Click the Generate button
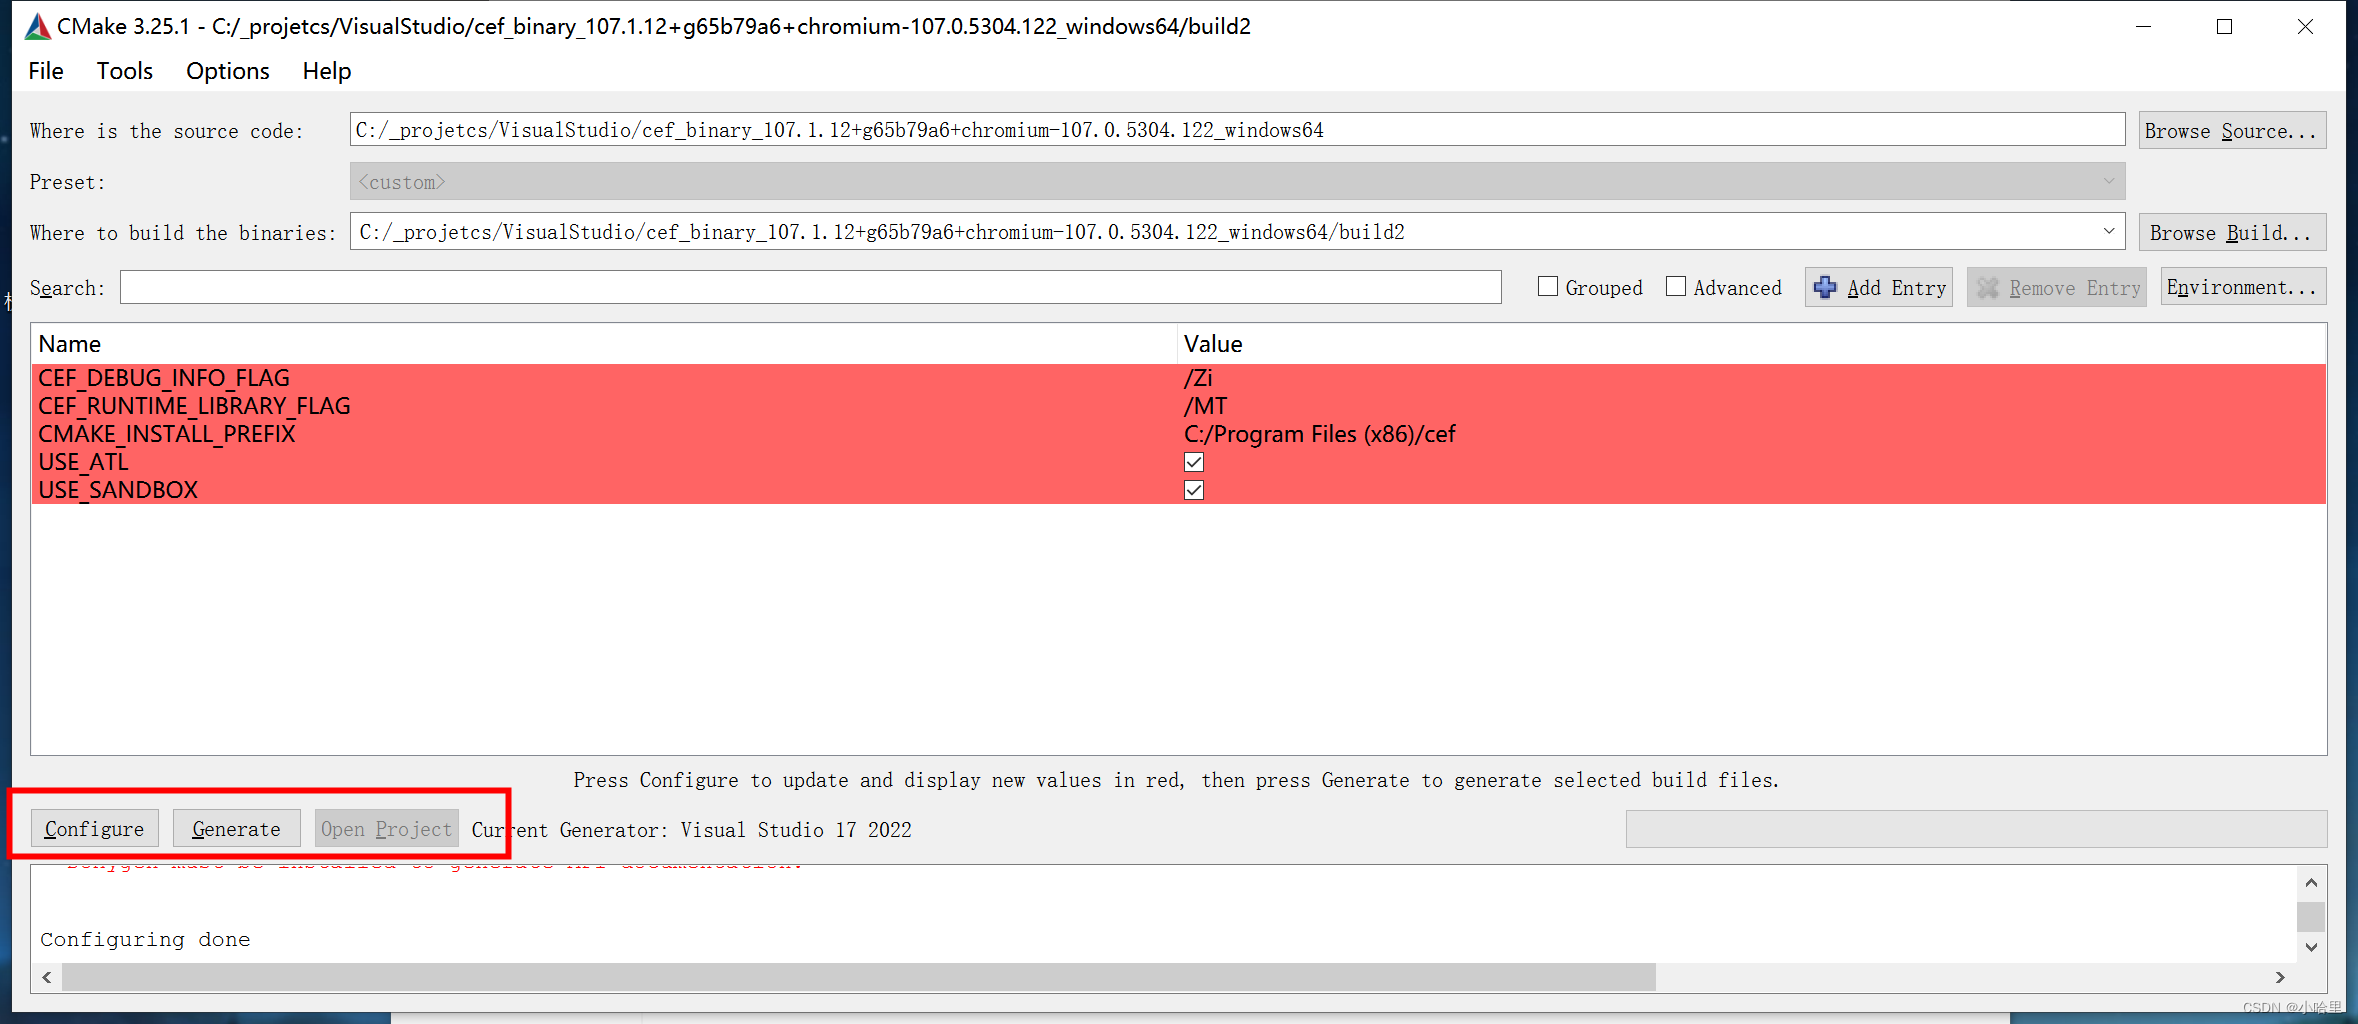This screenshot has width=2358, height=1024. 236,829
